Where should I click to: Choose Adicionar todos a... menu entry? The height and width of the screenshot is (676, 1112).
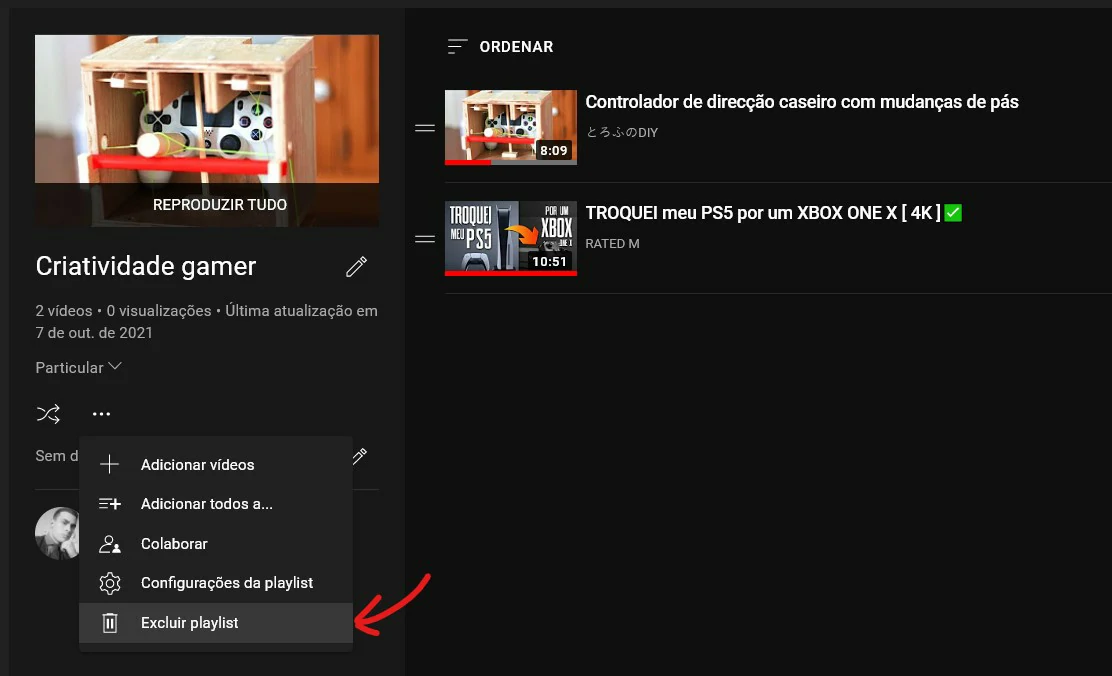click(216, 504)
